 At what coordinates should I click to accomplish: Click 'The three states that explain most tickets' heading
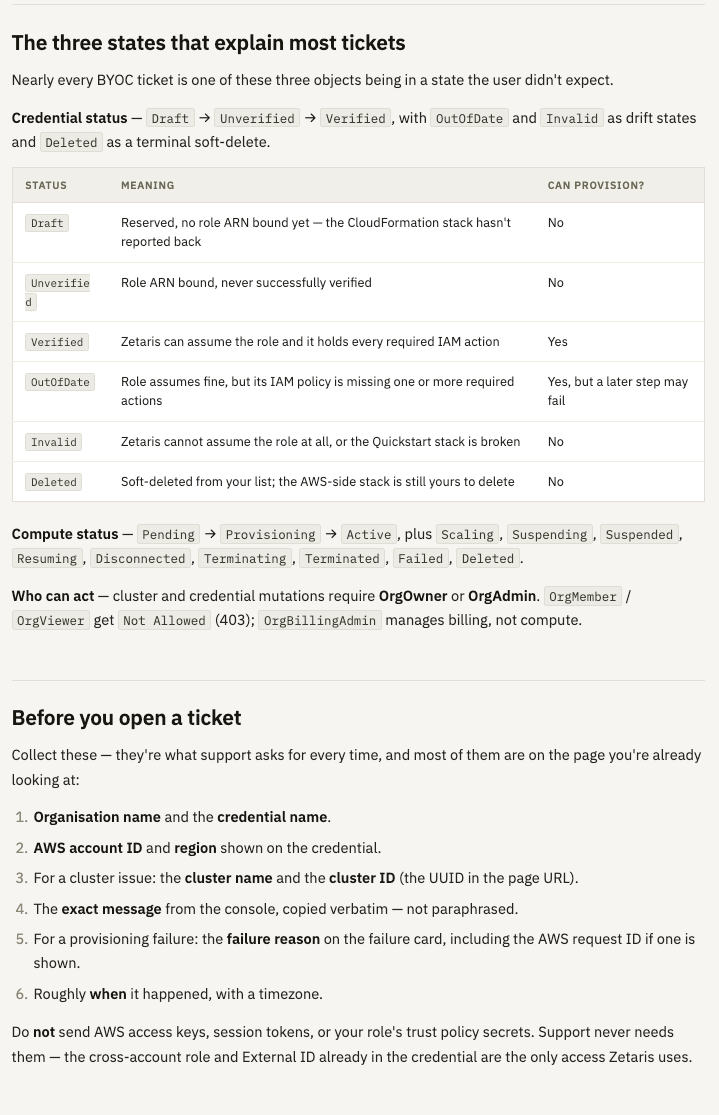coord(208,43)
